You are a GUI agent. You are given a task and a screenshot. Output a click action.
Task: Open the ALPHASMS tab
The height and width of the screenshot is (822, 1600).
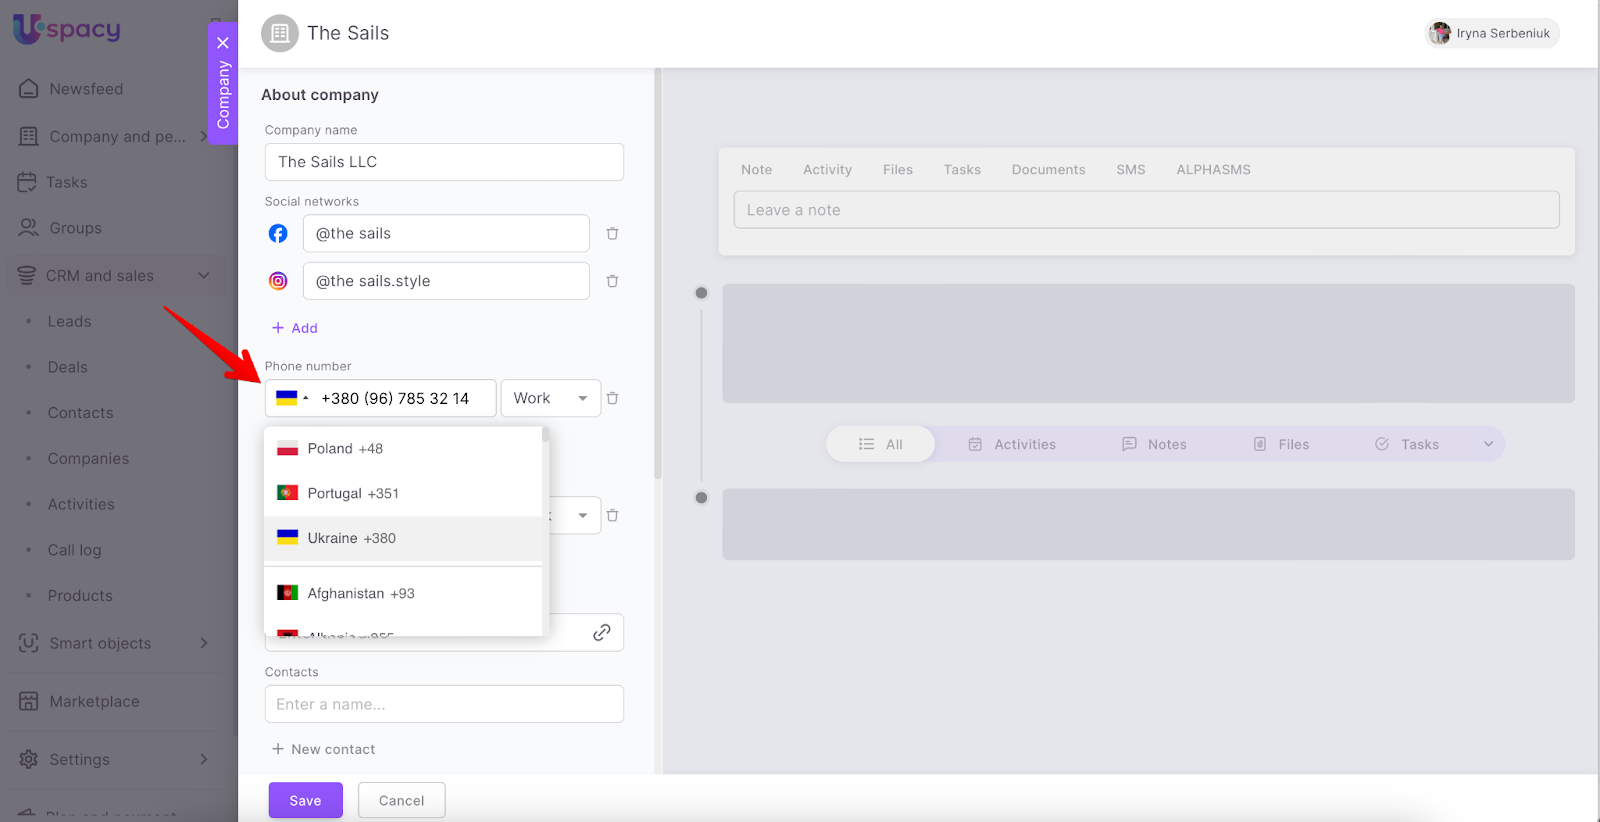coord(1213,170)
